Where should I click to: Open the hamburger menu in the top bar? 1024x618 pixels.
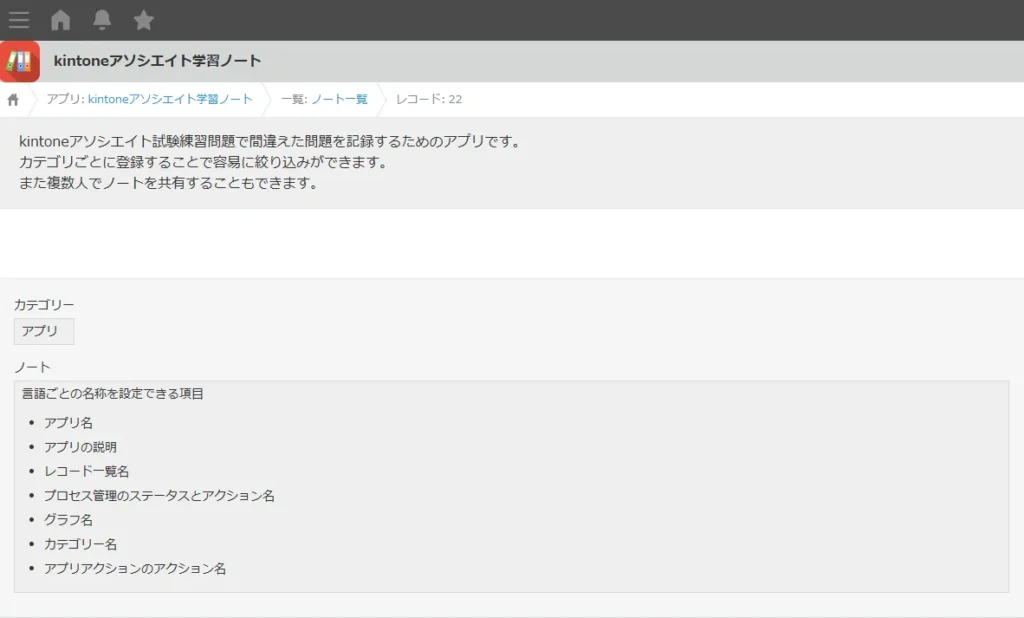(x=18, y=19)
